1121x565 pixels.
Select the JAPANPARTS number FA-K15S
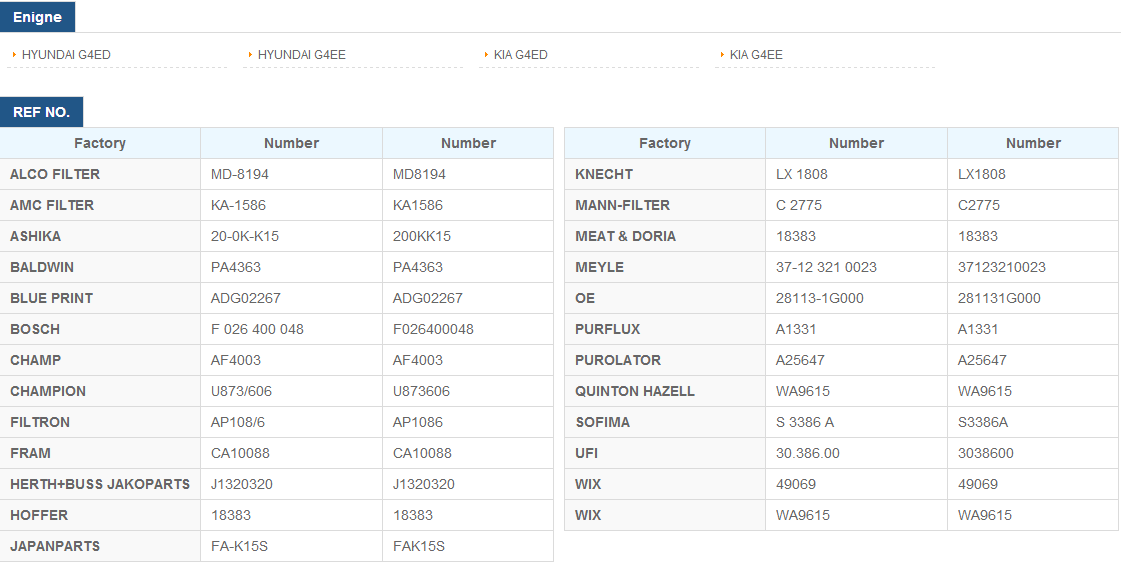(x=239, y=546)
